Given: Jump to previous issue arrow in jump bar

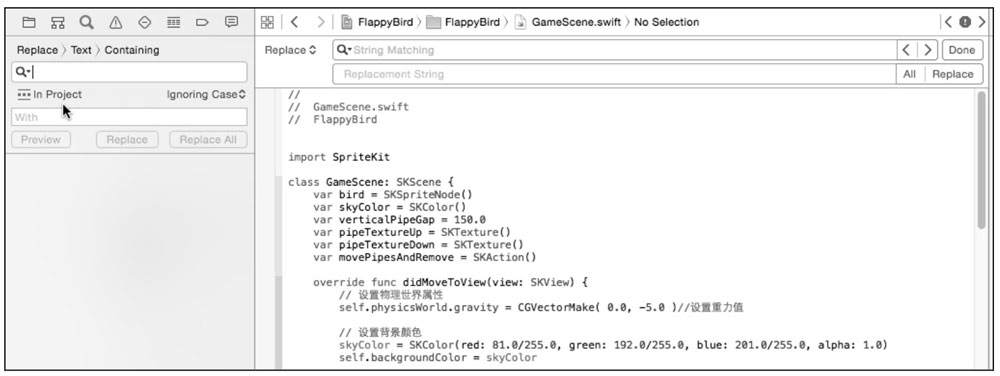Looking at the screenshot, I should 948,22.
